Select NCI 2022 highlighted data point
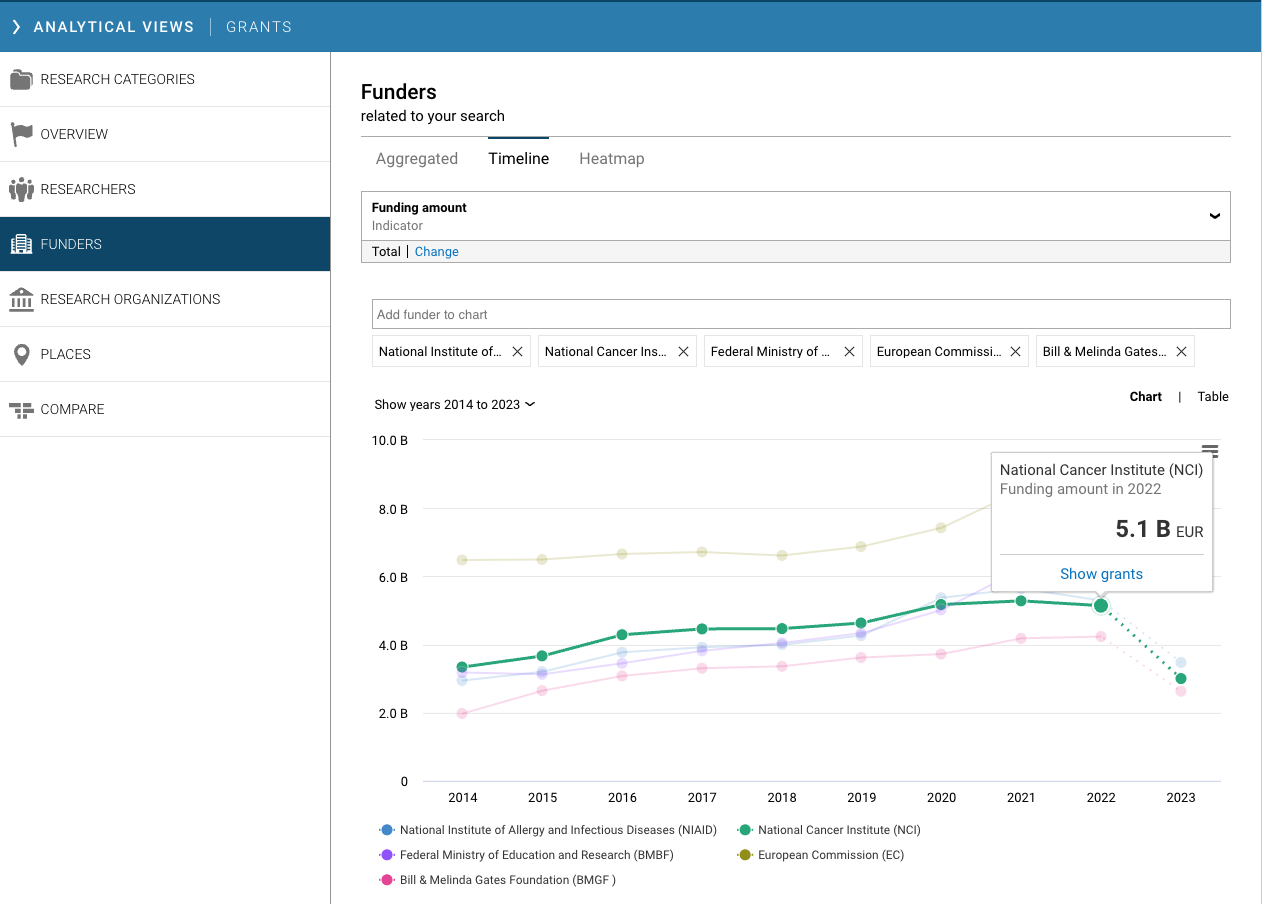 pyautogui.click(x=1101, y=605)
